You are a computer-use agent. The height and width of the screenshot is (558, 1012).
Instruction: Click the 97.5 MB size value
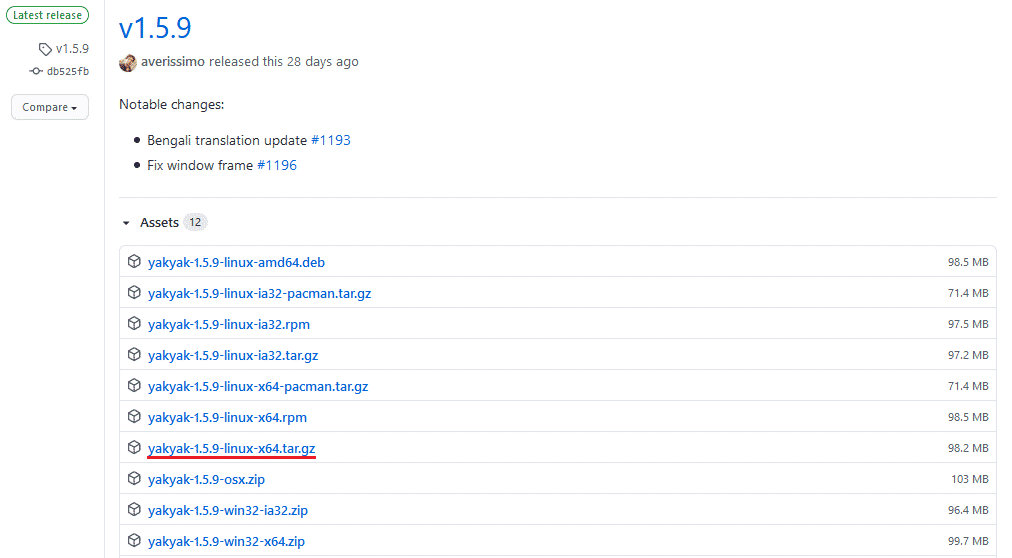click(x=968, y=324)
